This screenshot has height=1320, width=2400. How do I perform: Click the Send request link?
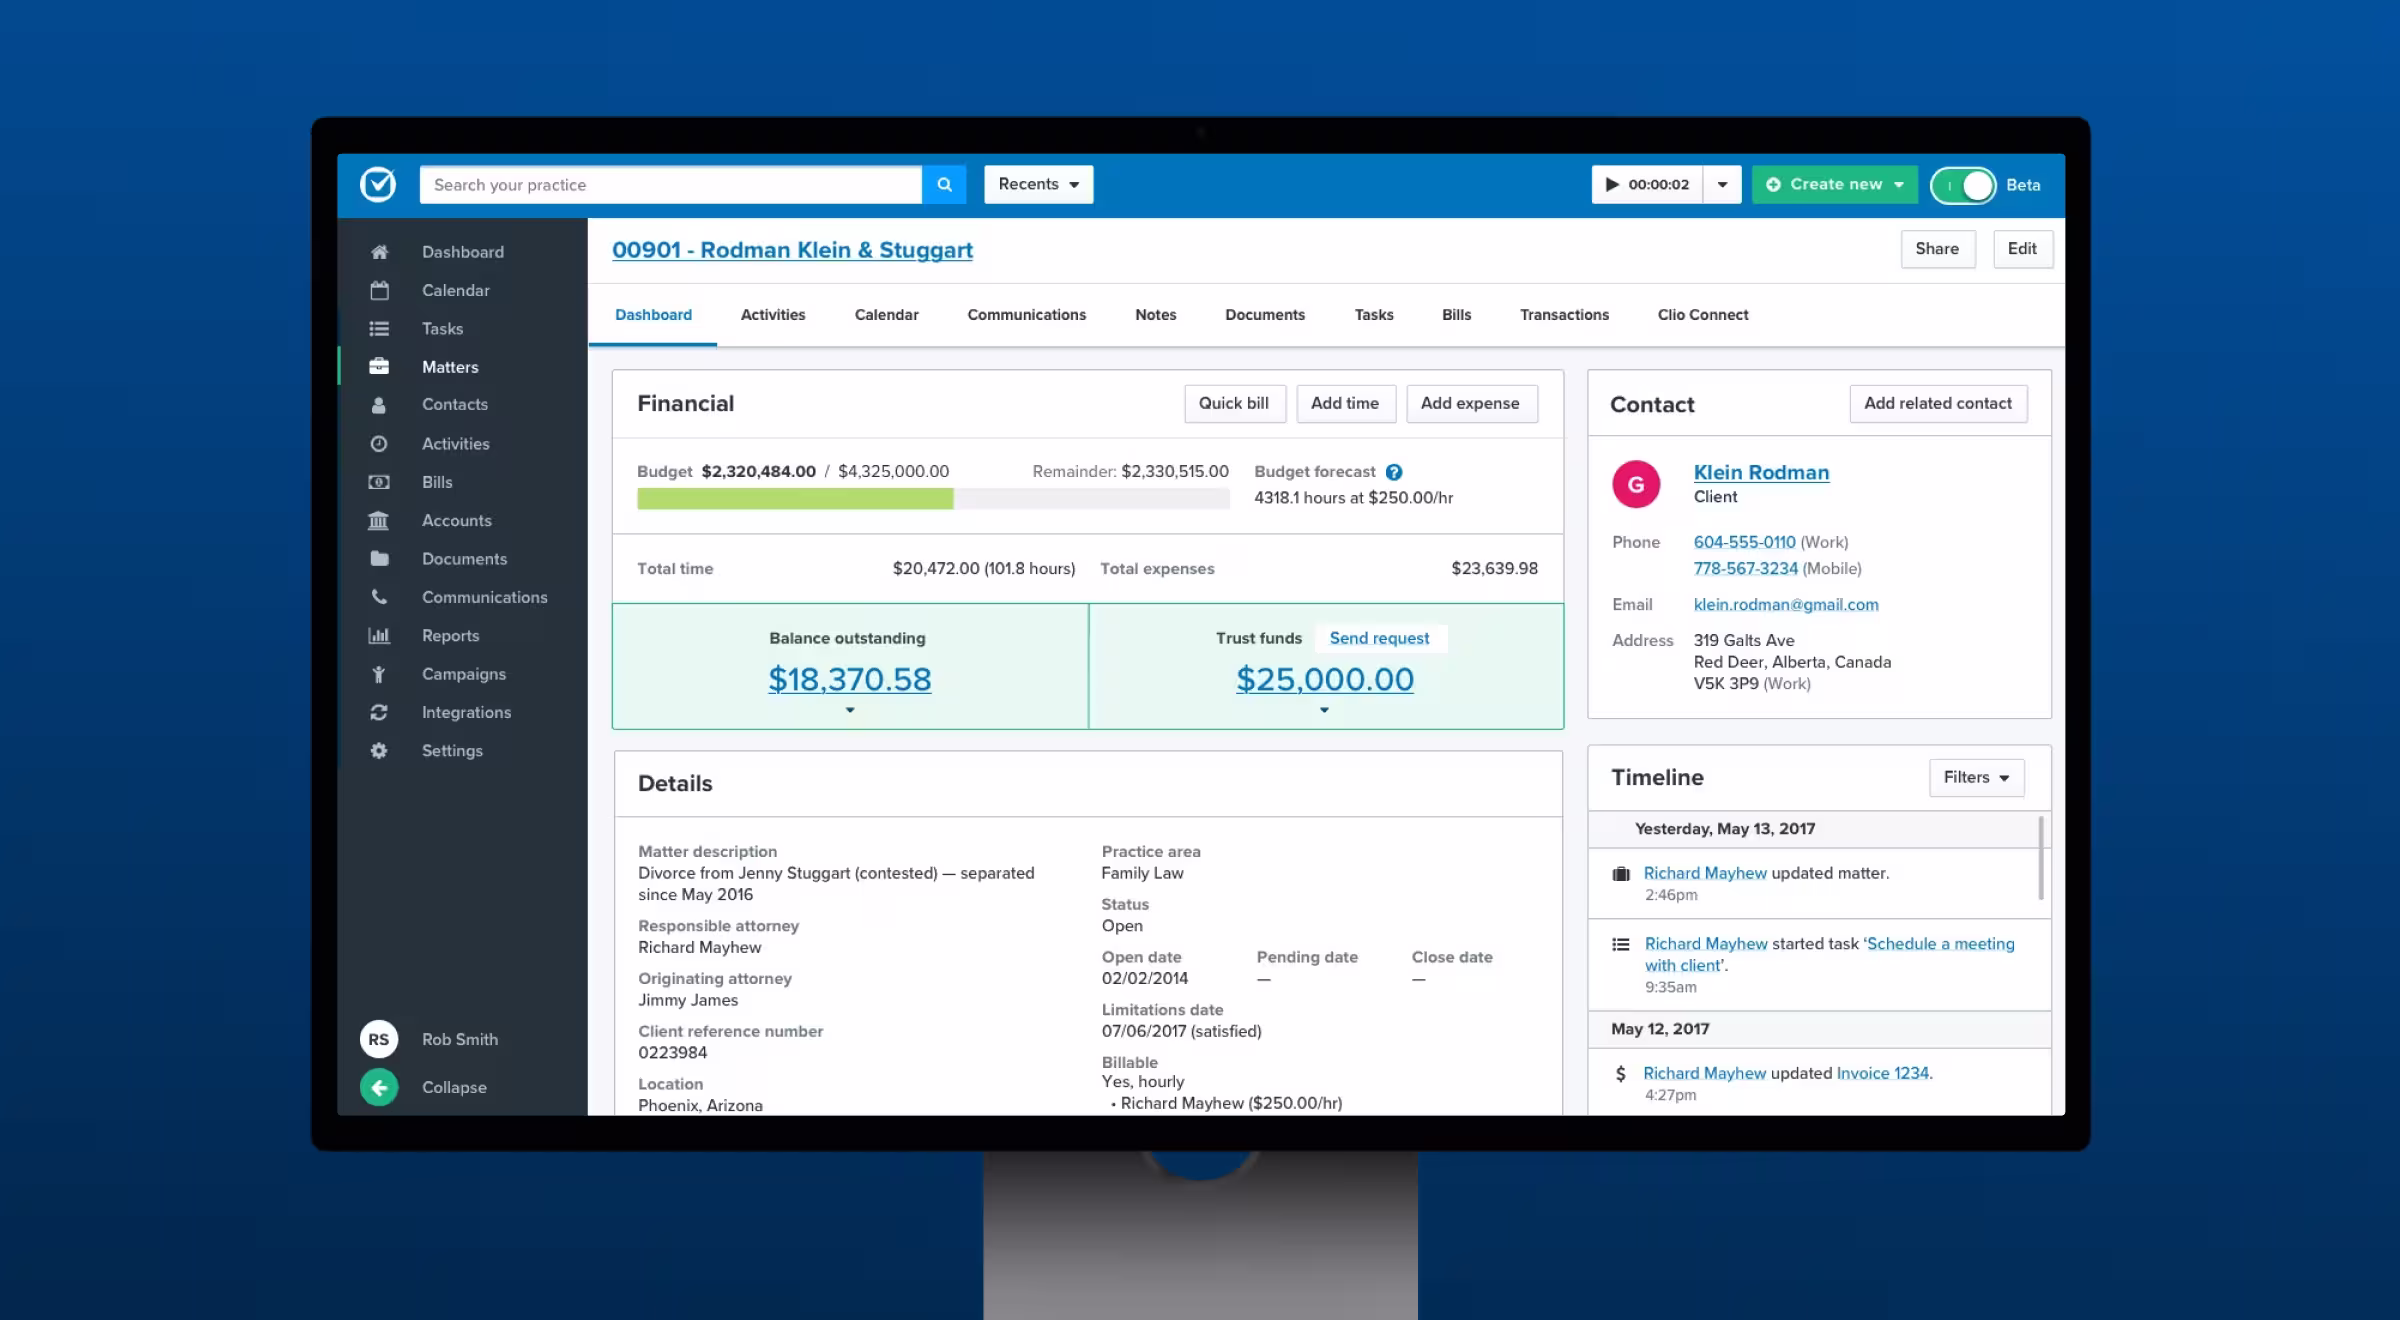[1379, 638]
